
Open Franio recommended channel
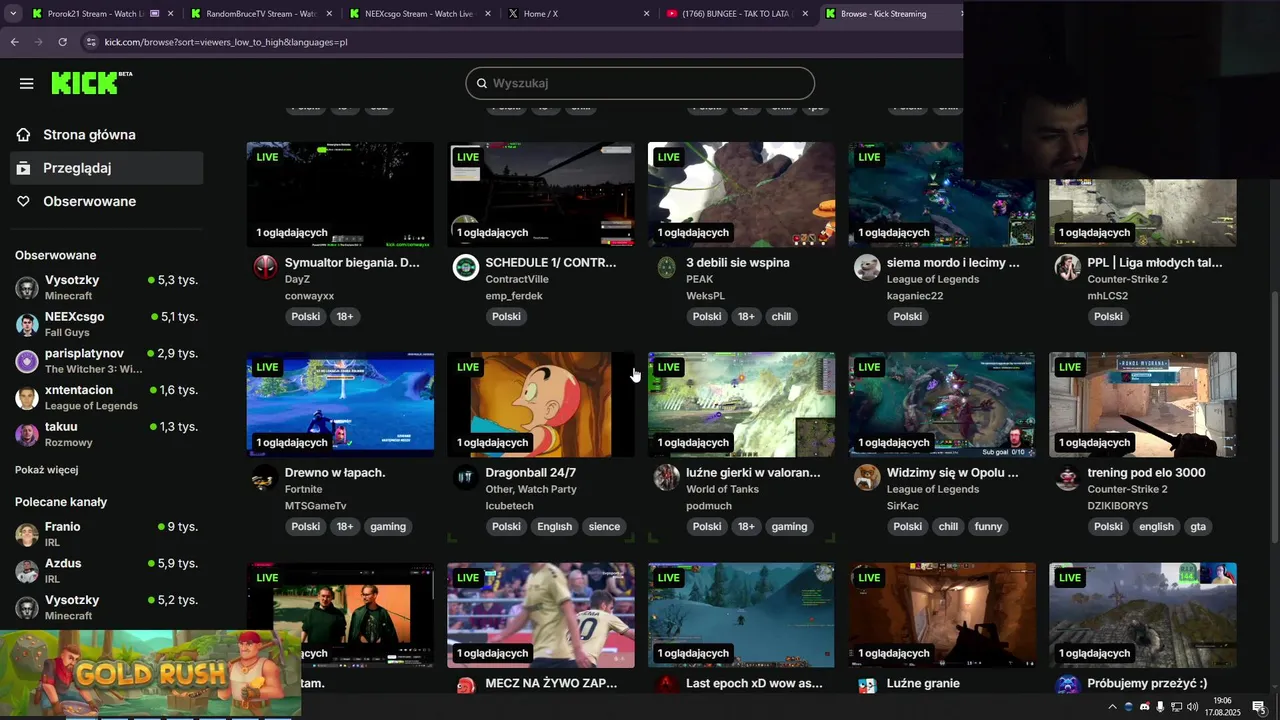[x=106, y=534]
